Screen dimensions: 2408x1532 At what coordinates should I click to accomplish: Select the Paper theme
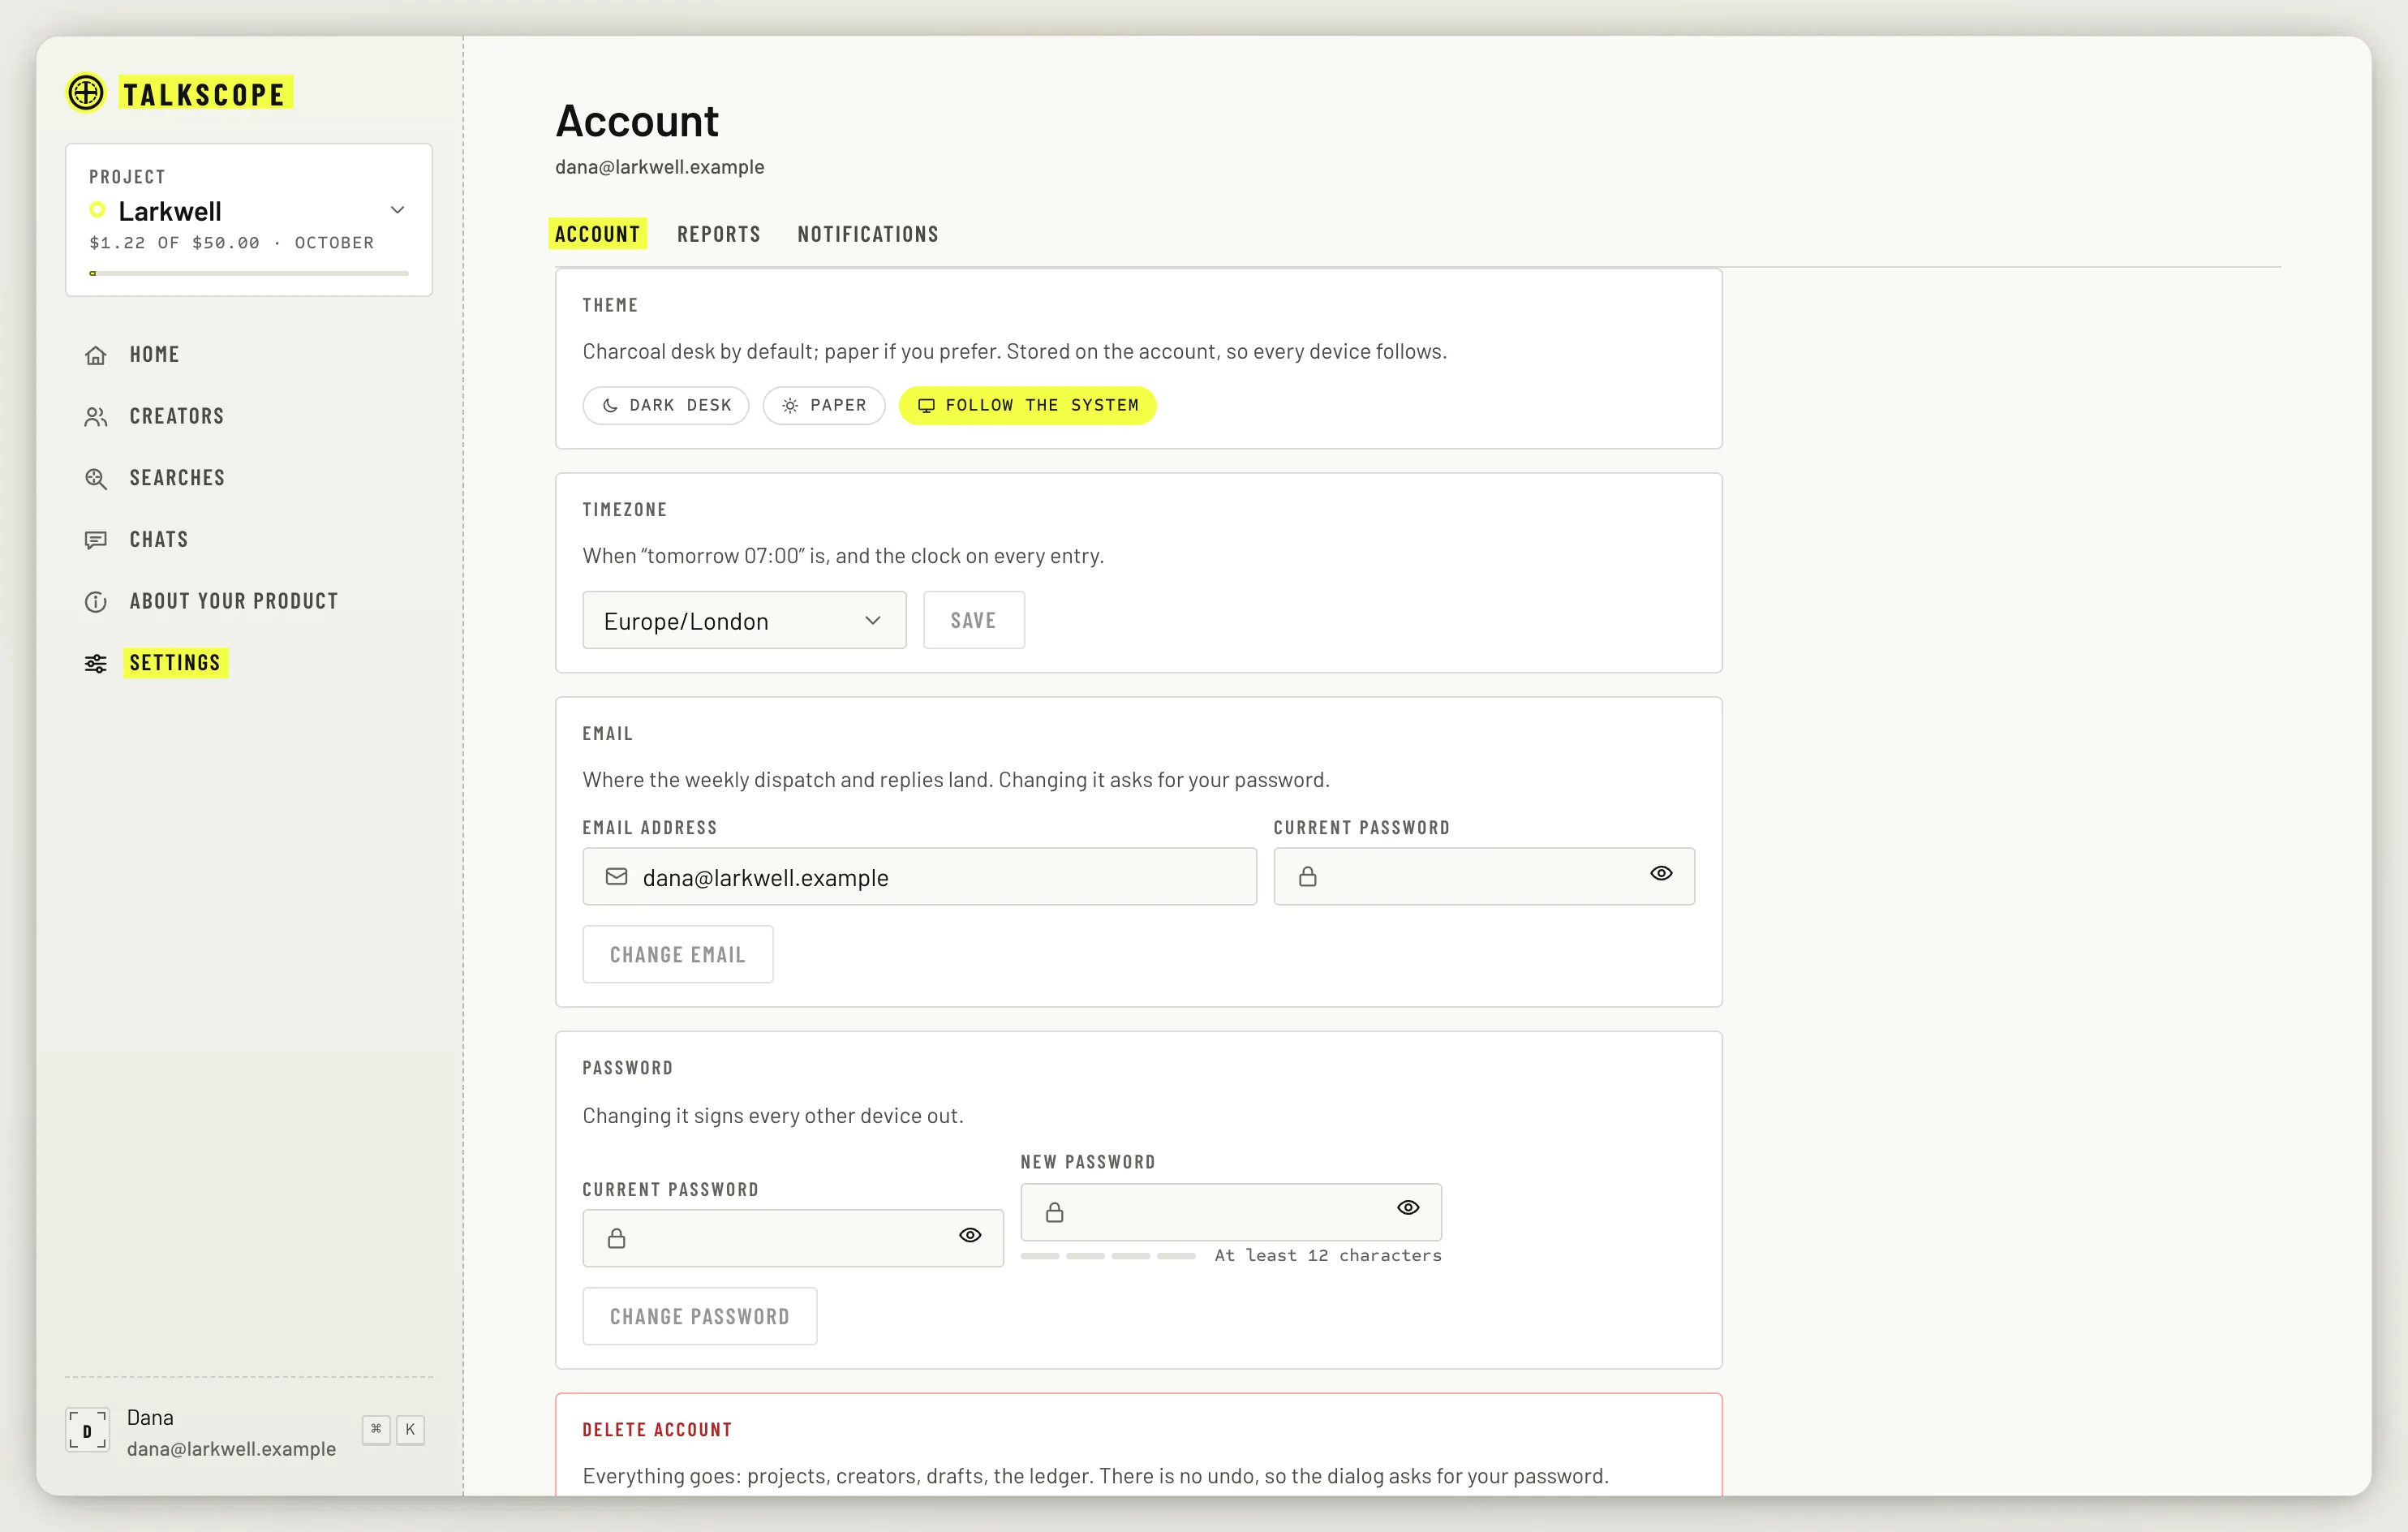824,405
